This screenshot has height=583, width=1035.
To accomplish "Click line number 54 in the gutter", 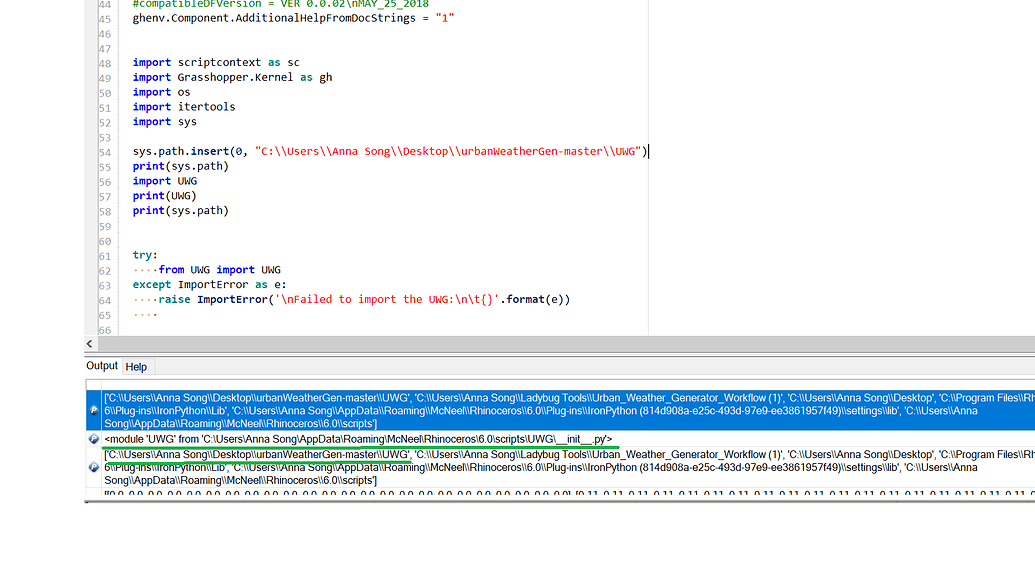I will tap(105, 151).
